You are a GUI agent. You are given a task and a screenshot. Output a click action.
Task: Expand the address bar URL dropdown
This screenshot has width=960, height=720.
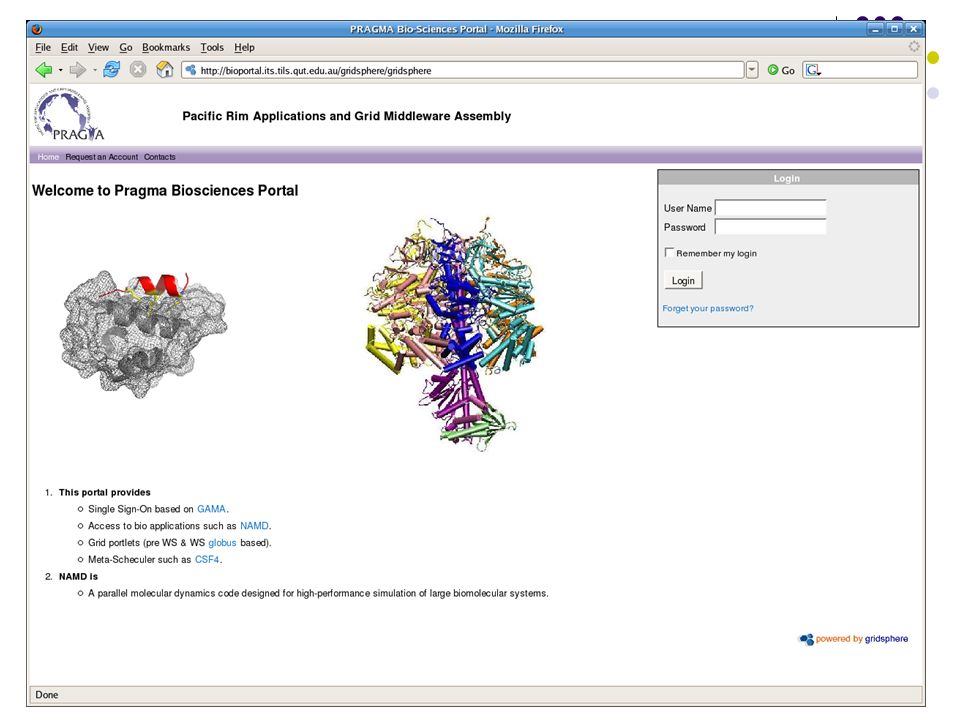pos(752,70)
